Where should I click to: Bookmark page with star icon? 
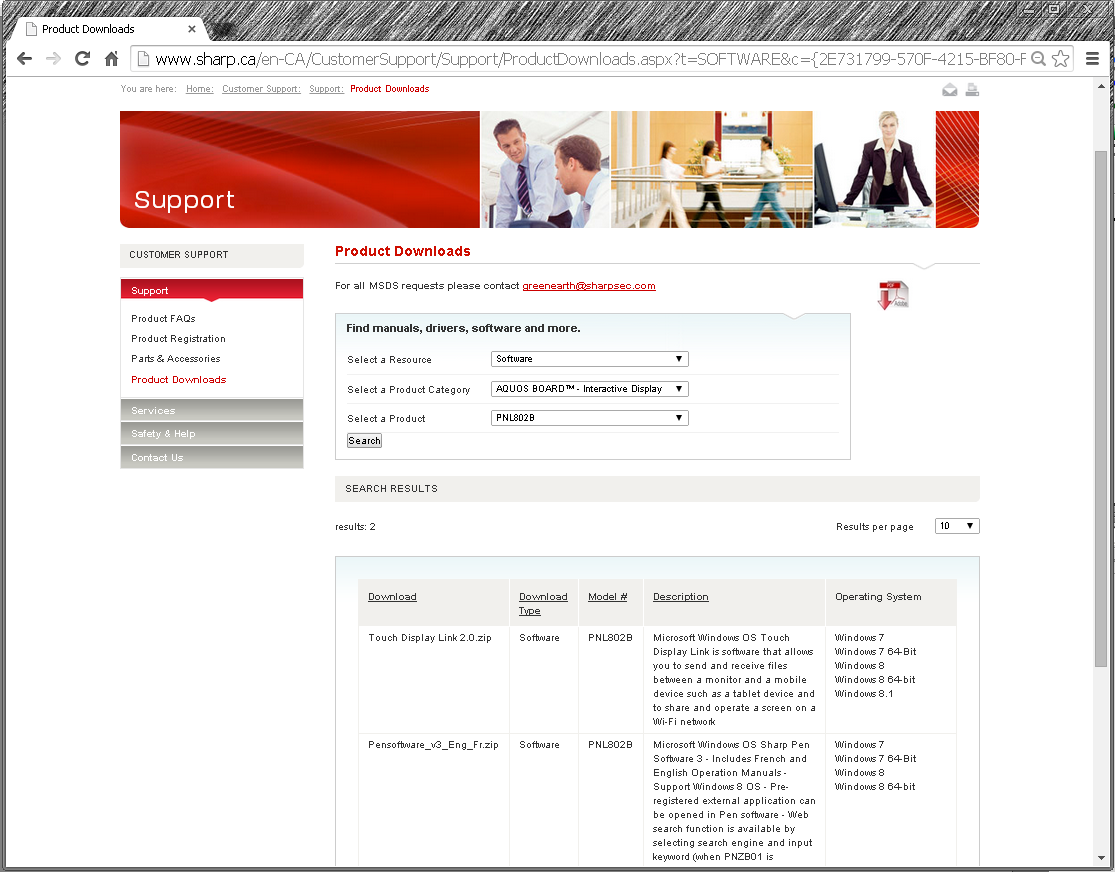pos(1060,59)
